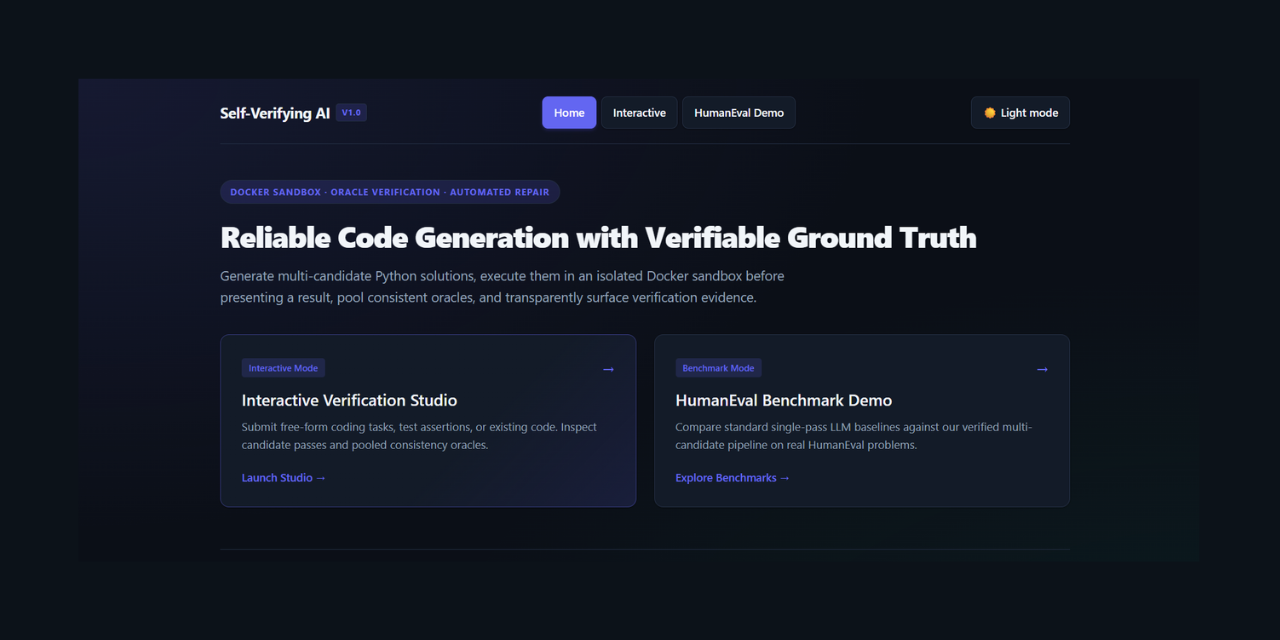
Task: Click the arrow icon on HumanEval Benchmark Demo card
Action: click(1042, 369)
